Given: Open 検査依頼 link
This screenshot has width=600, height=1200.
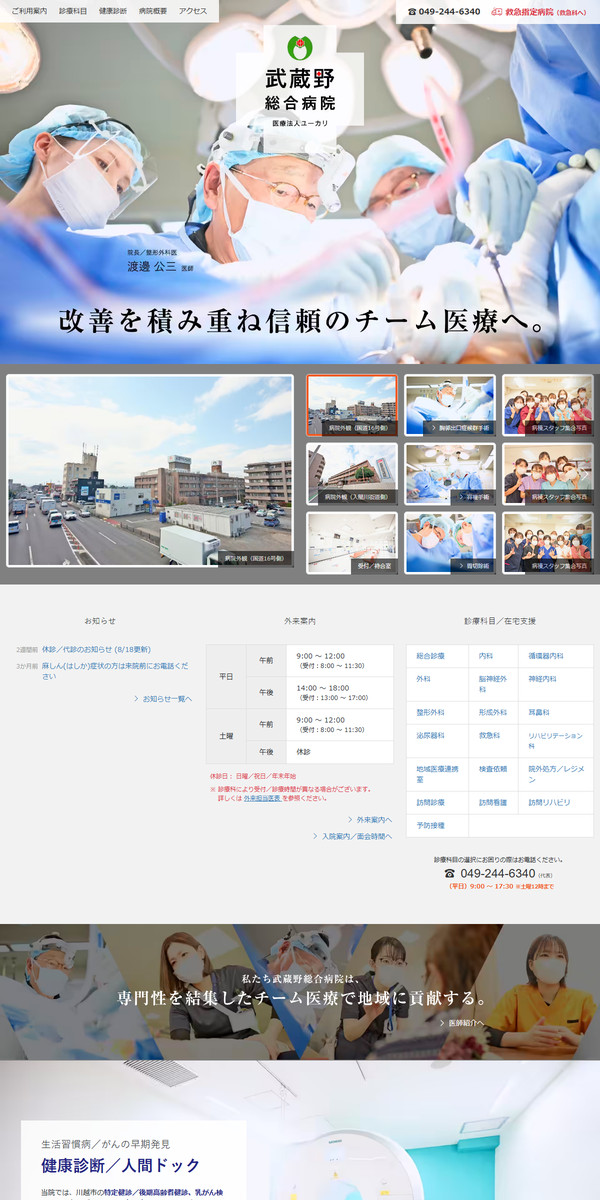Looking at the screenshot, I should point(493,769).
